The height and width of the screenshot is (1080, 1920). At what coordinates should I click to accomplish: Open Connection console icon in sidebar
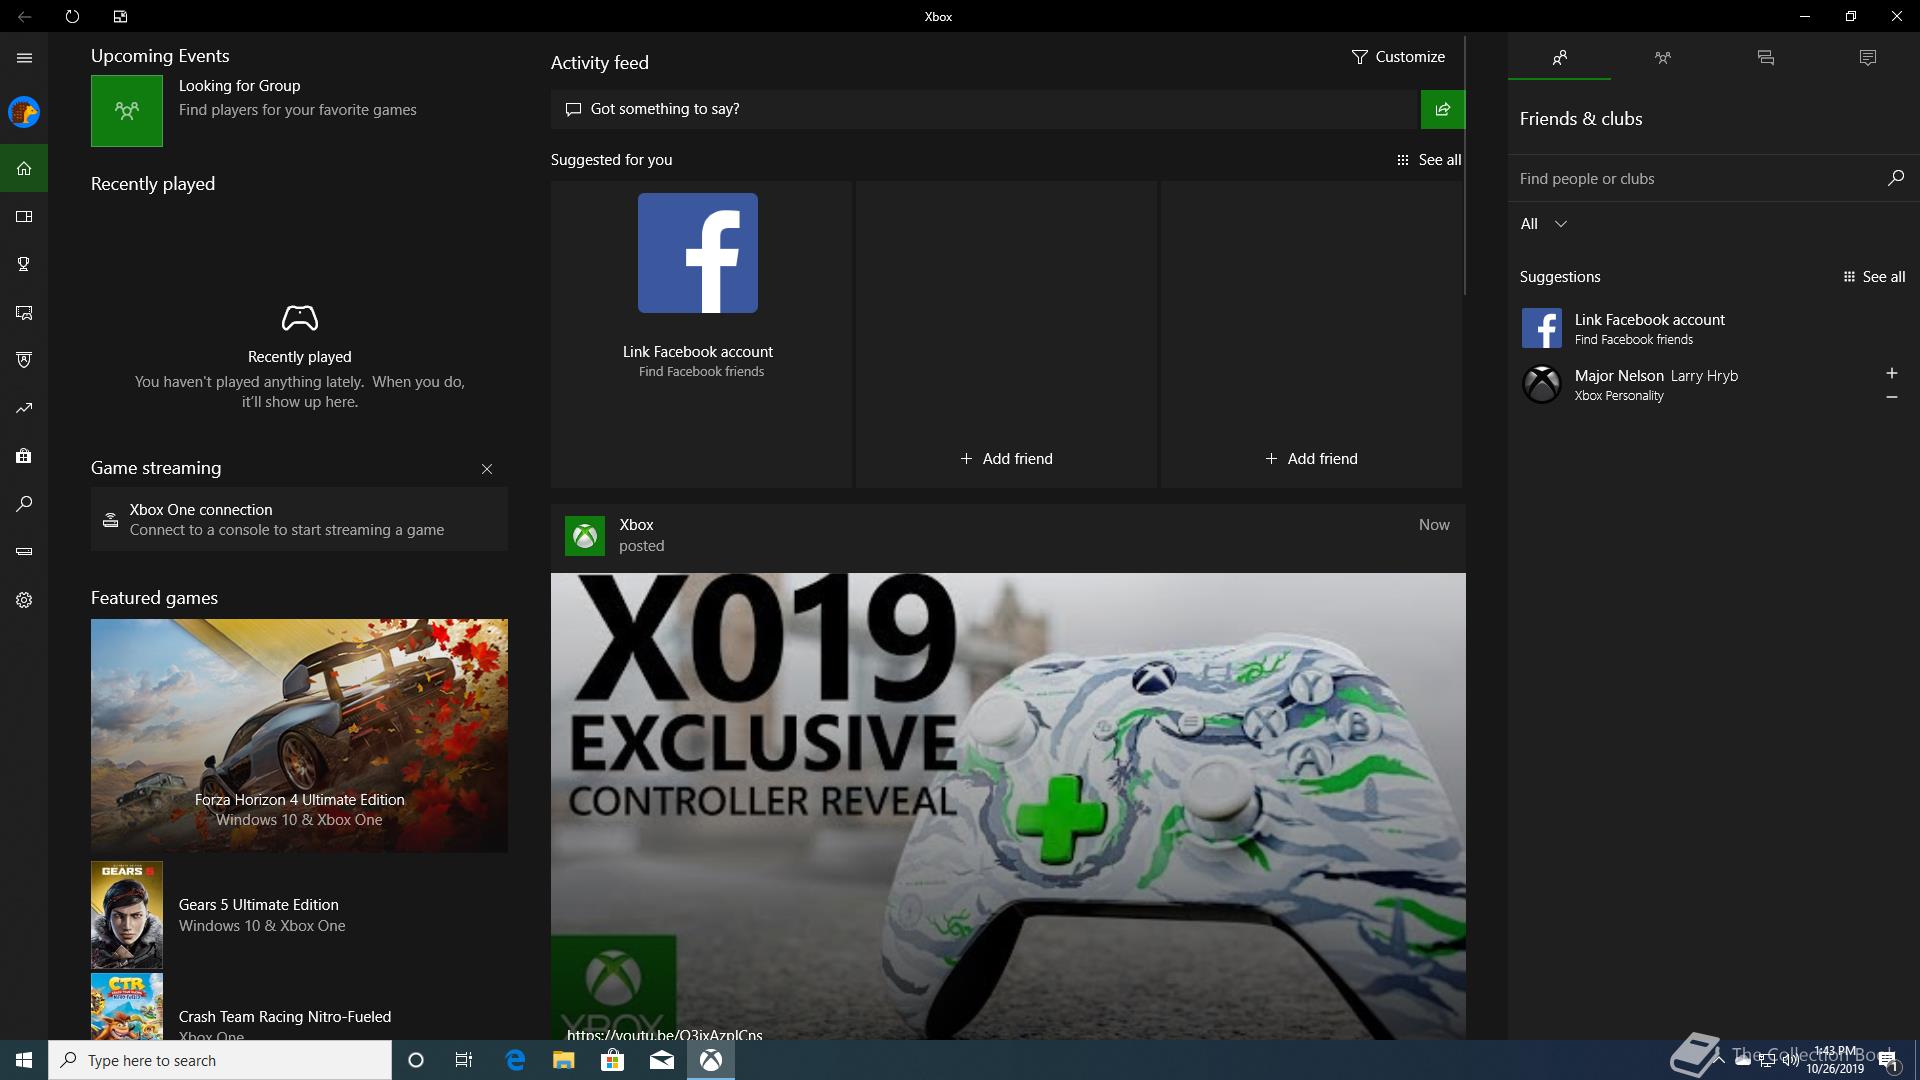point(24,552)
